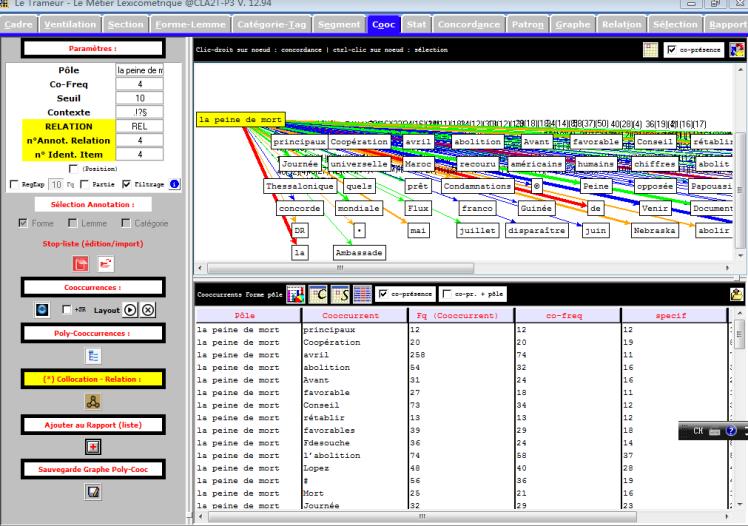Enable the Partie checkbox
Viewport: 748px width, 526px height.
click(x=84, y=184)
